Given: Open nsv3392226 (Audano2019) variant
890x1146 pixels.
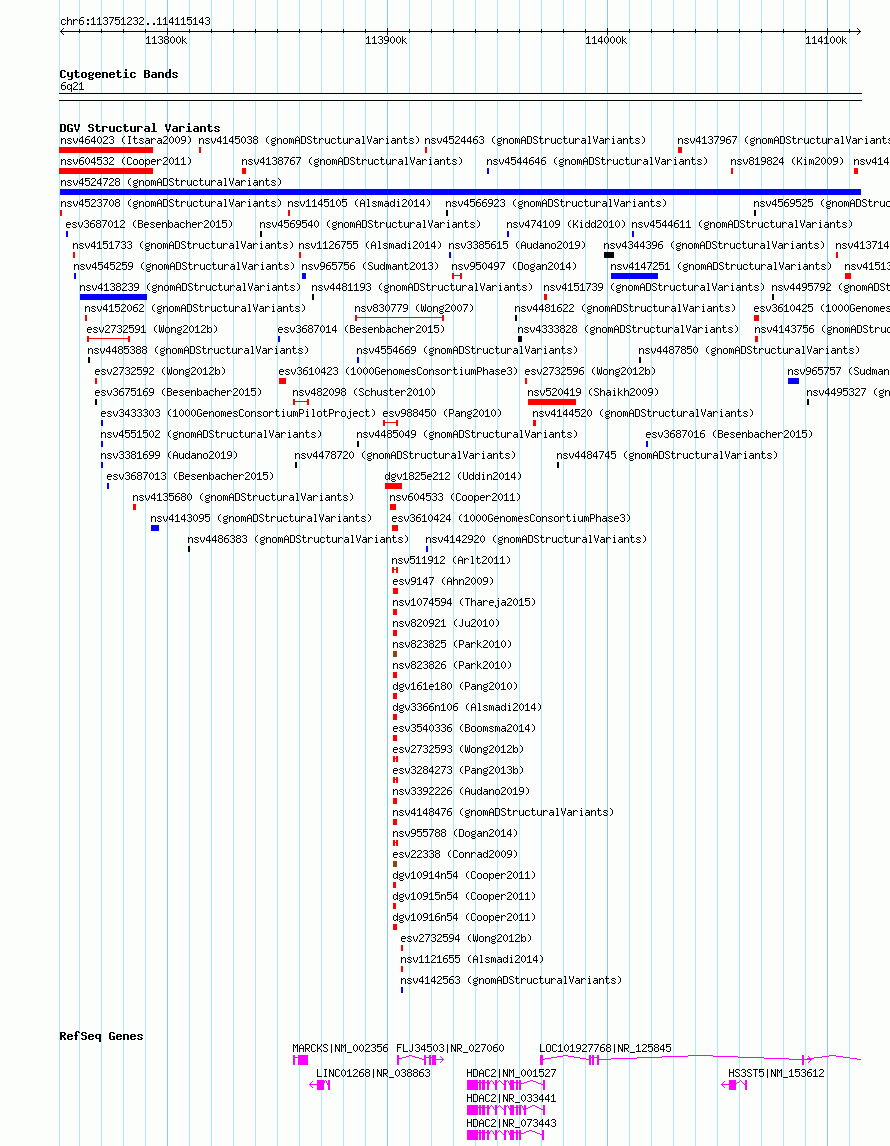Looking at the screenshot, I should [x=461, y=792].
